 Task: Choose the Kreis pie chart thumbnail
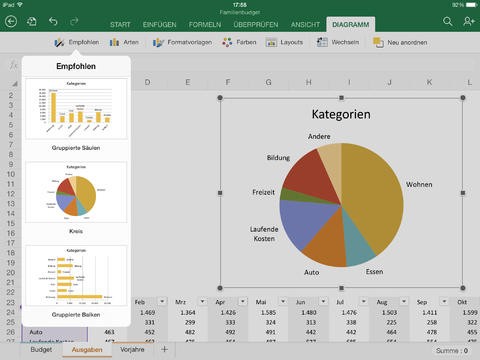pyautogui.click(x=76, y=192)
